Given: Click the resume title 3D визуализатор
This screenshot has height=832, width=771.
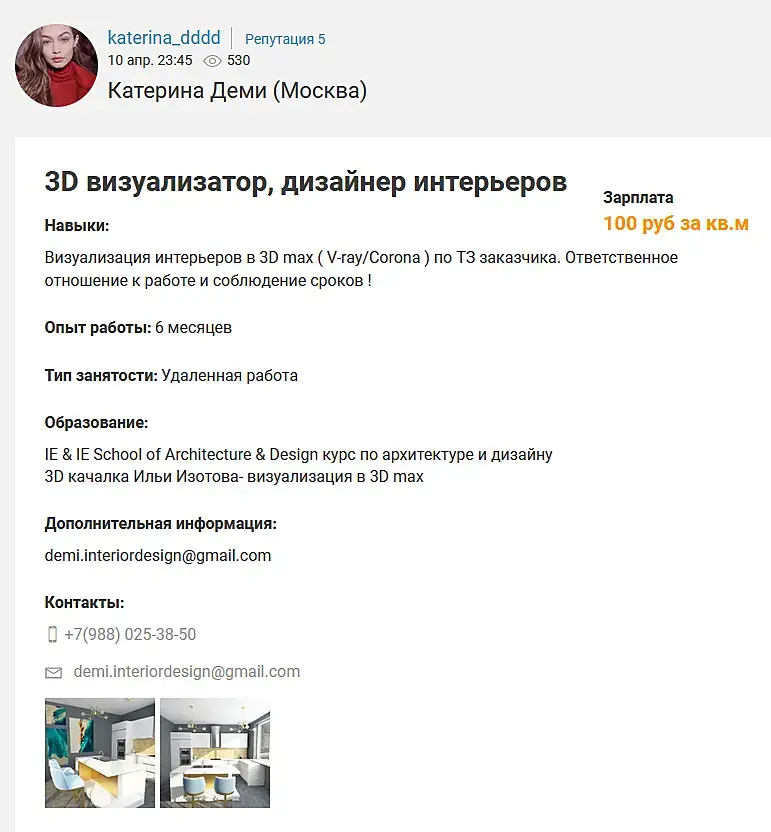Looking at the screenshot, I should click(306, 182).
